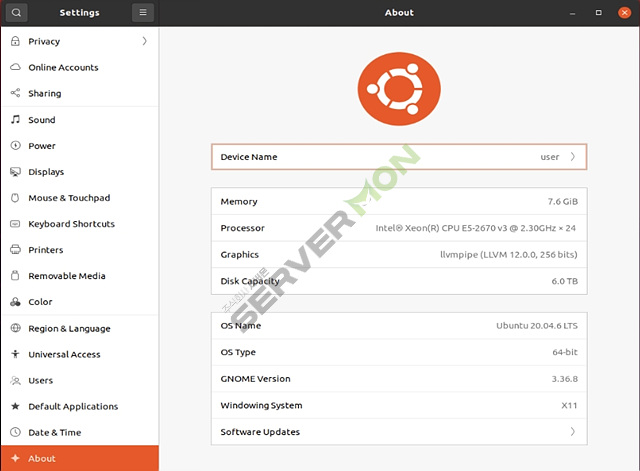The width and height of the screenshot is (640, 471).
Task: Select Sound in the sidebar
Action: pyautogui.click(x=80, y=120)
